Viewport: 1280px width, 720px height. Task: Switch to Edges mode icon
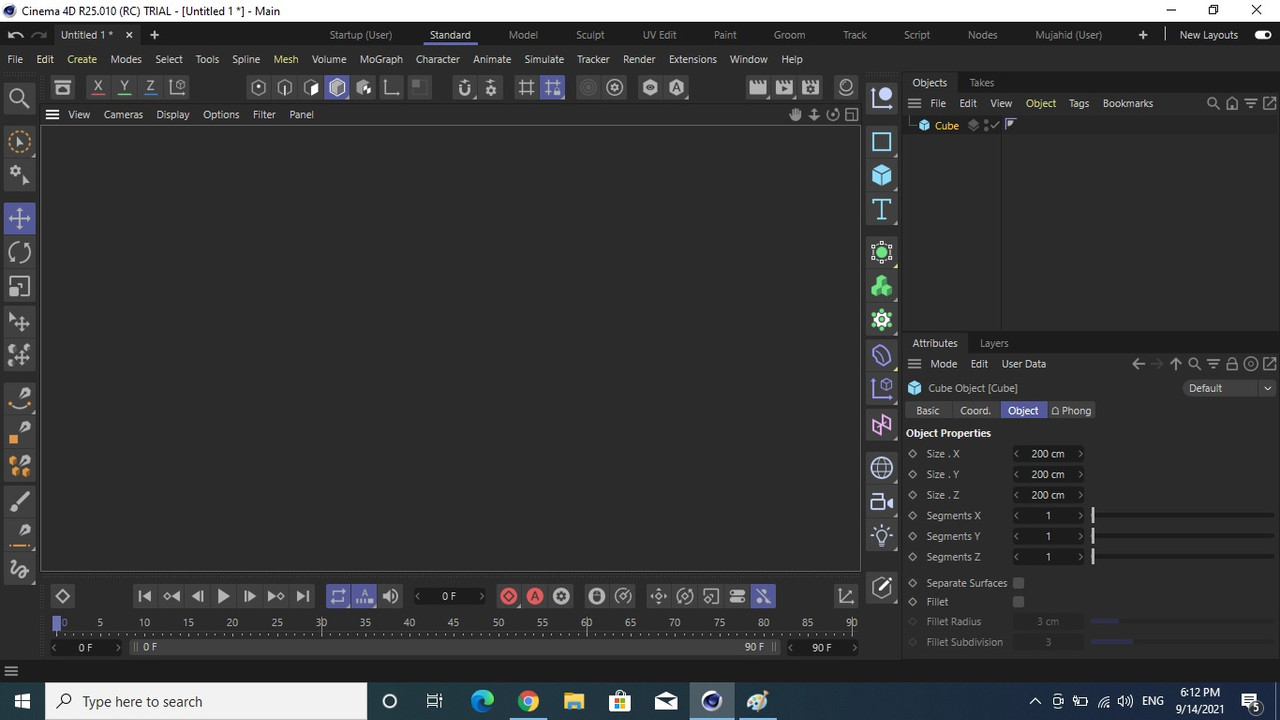coord(284,88)
